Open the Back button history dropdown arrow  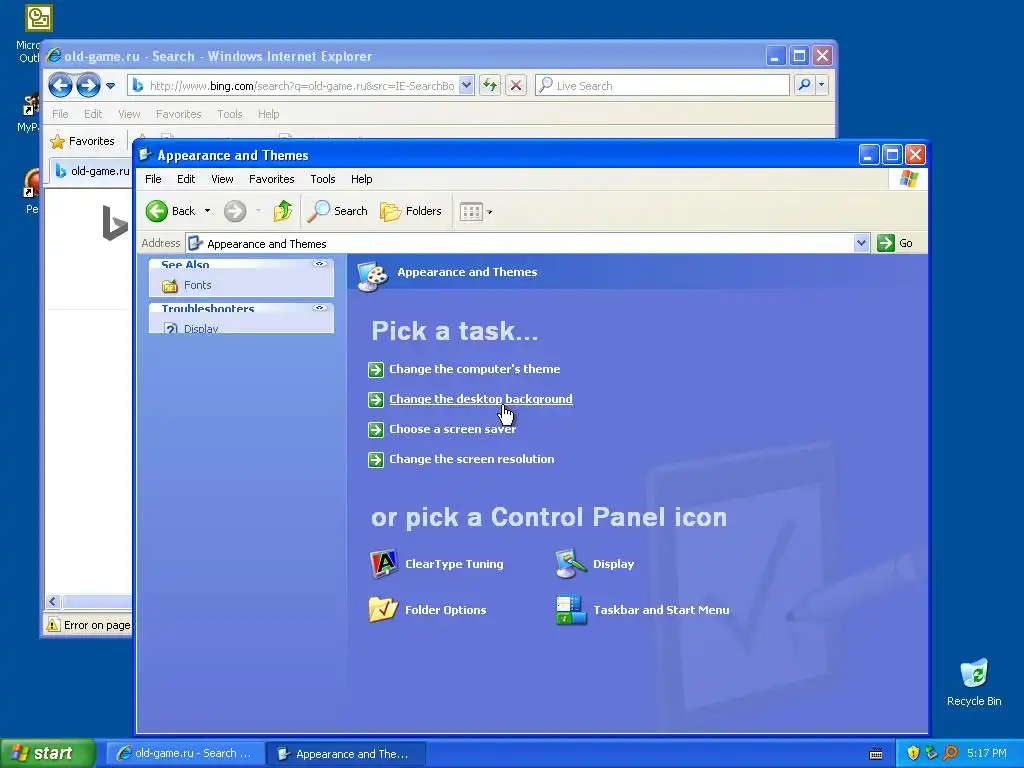pyautogui.click(x=208, y=211)
